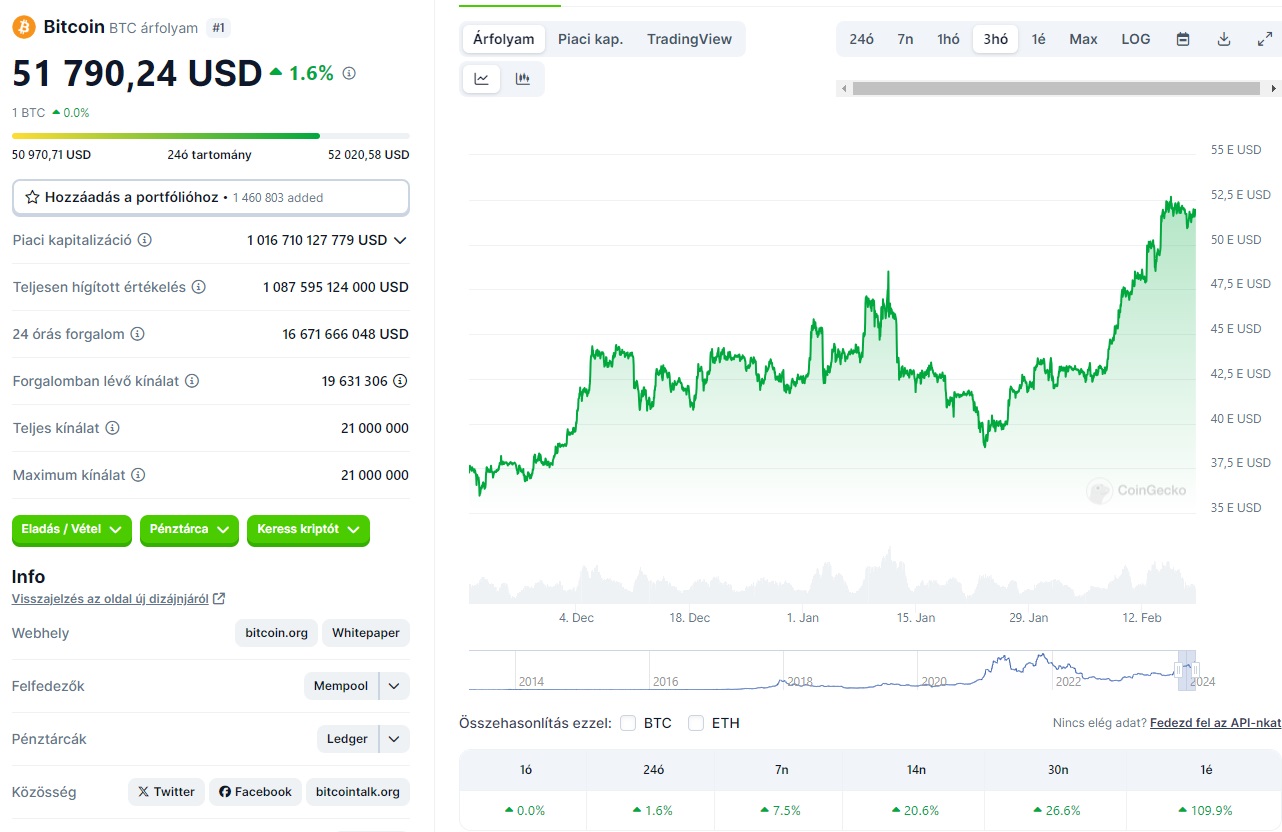Click external link icon next to Visszajelzés

coord(219,599)
